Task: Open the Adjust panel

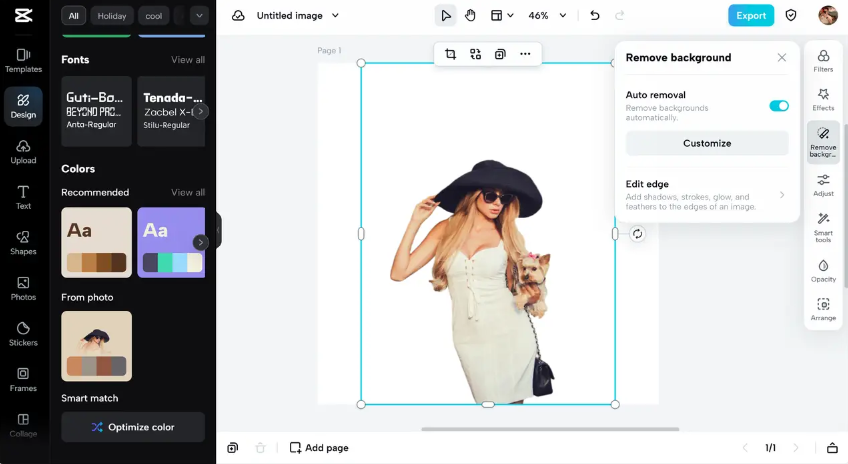Action: coord(823,184)
